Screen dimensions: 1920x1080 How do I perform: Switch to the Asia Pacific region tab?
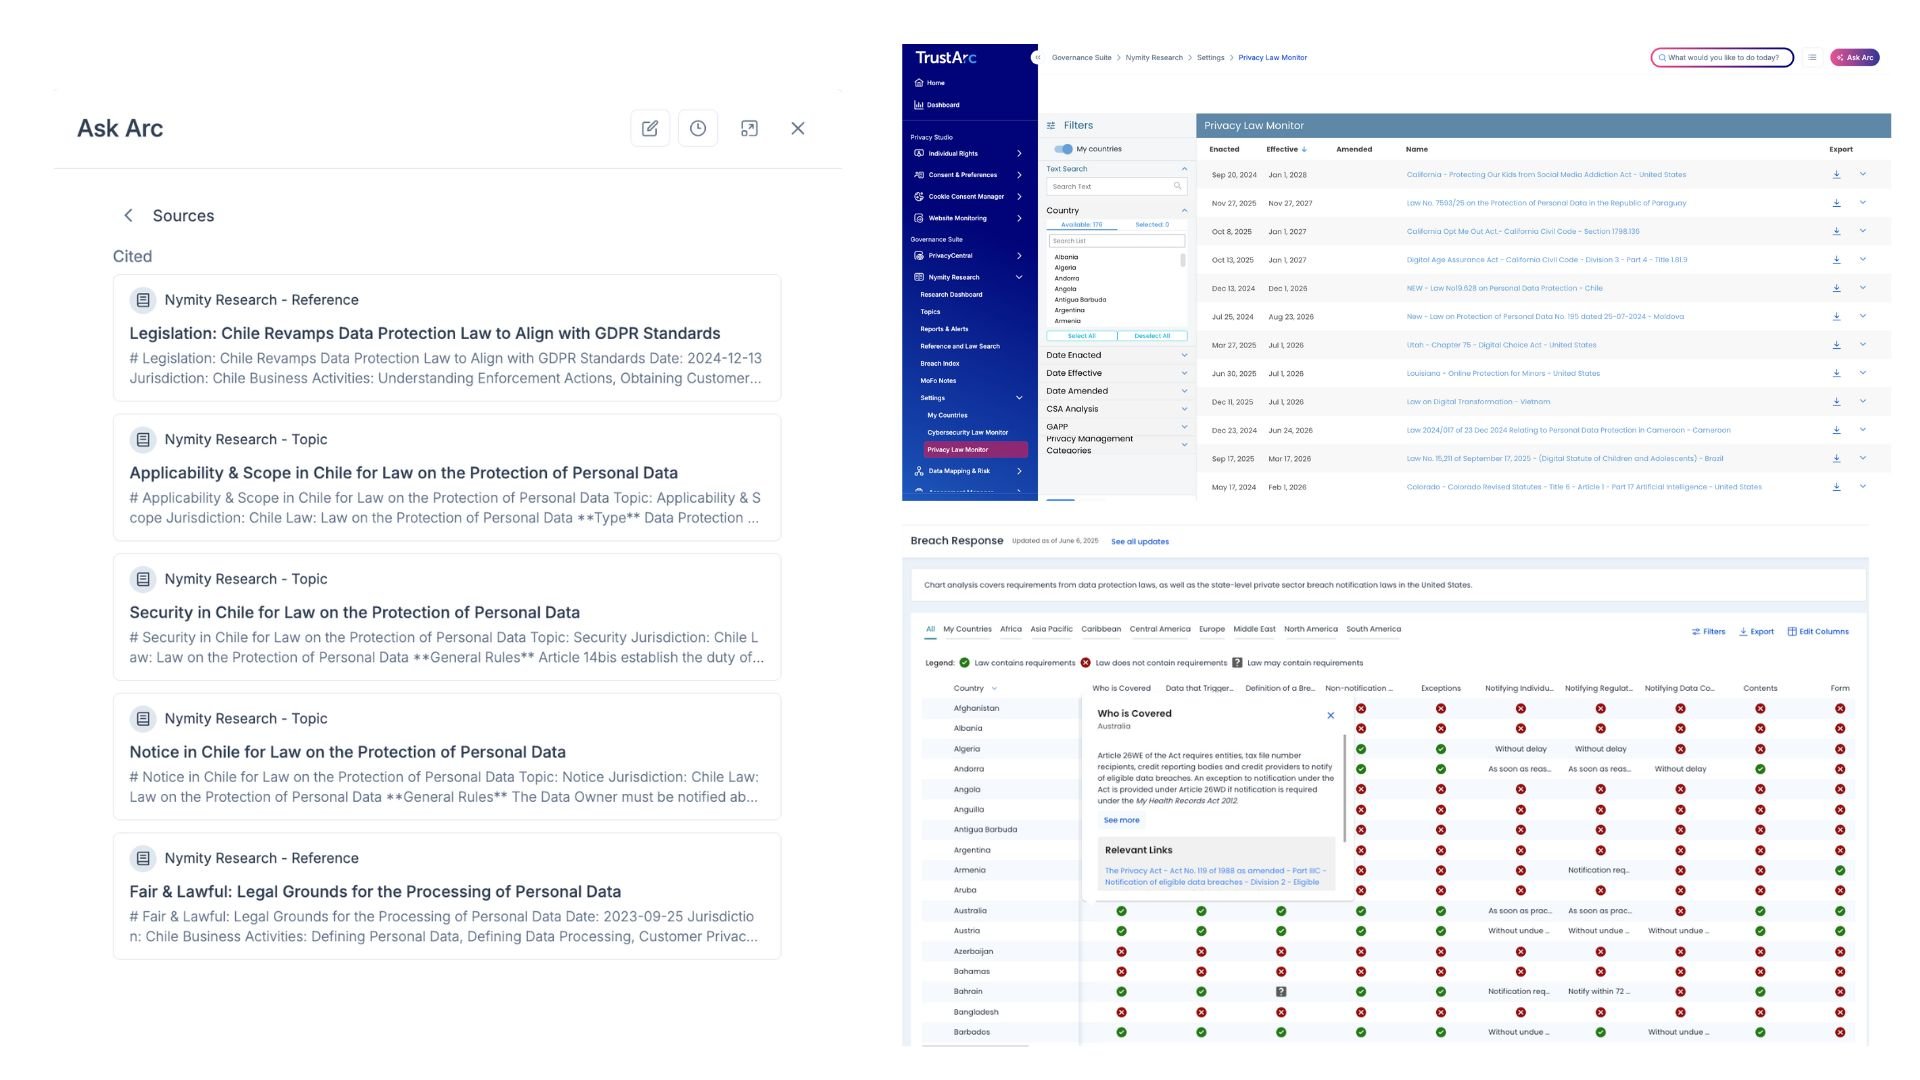(1051, 630)
